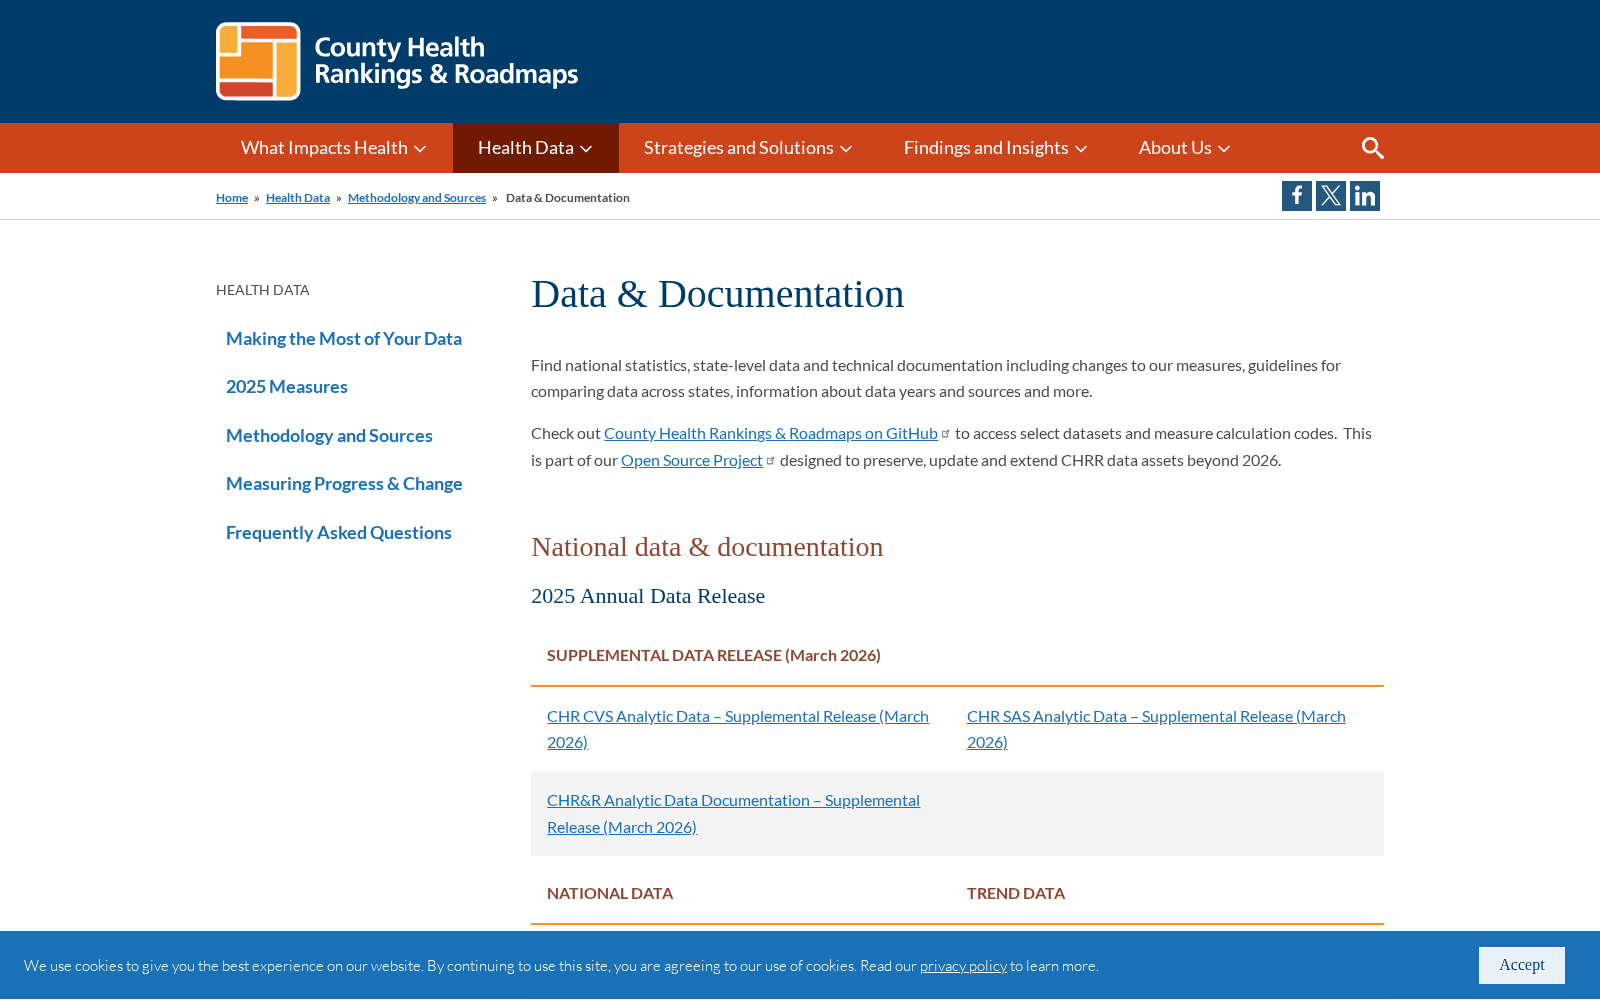Select 2025 Measures in sidebar

(287, 387)
